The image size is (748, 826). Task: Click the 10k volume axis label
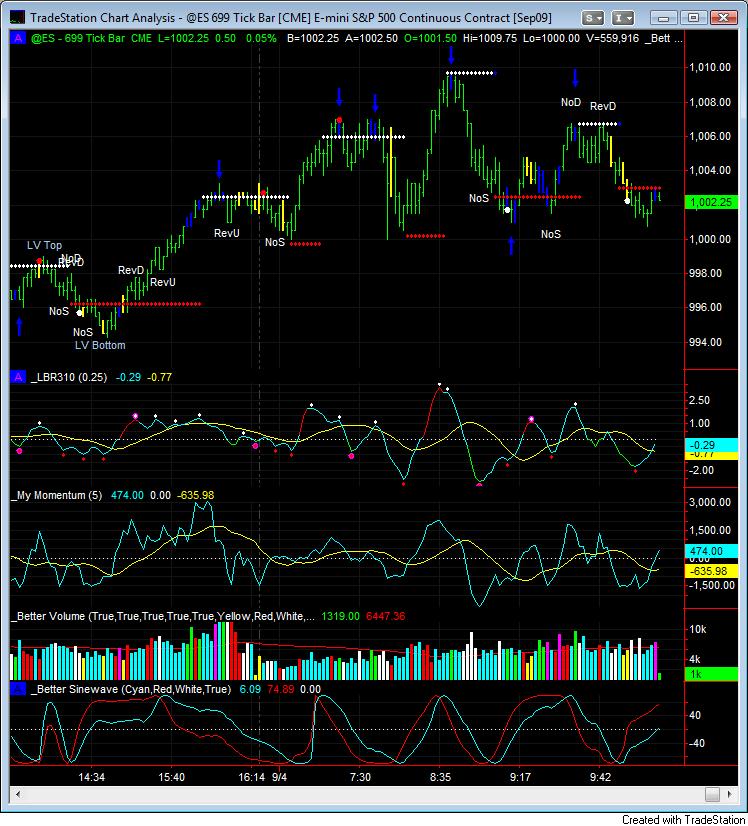coord(698,629)
